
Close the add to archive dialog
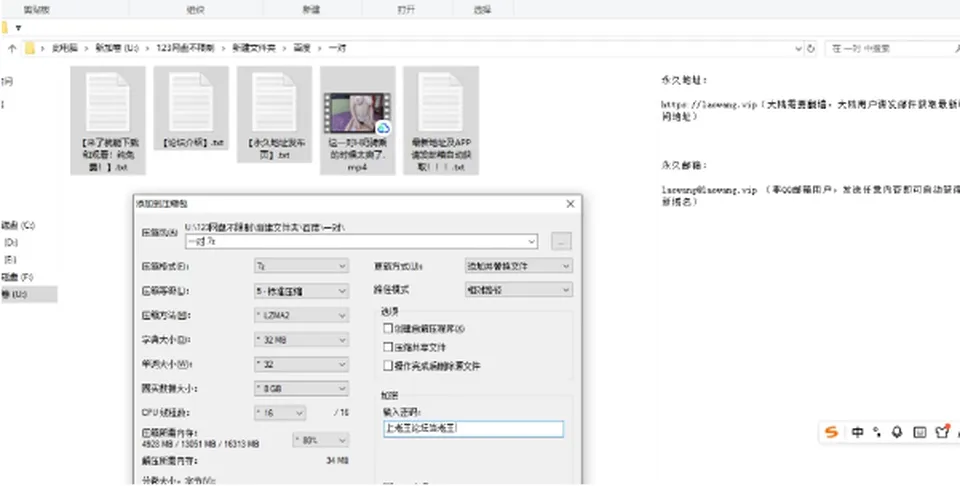click(571, 204)
